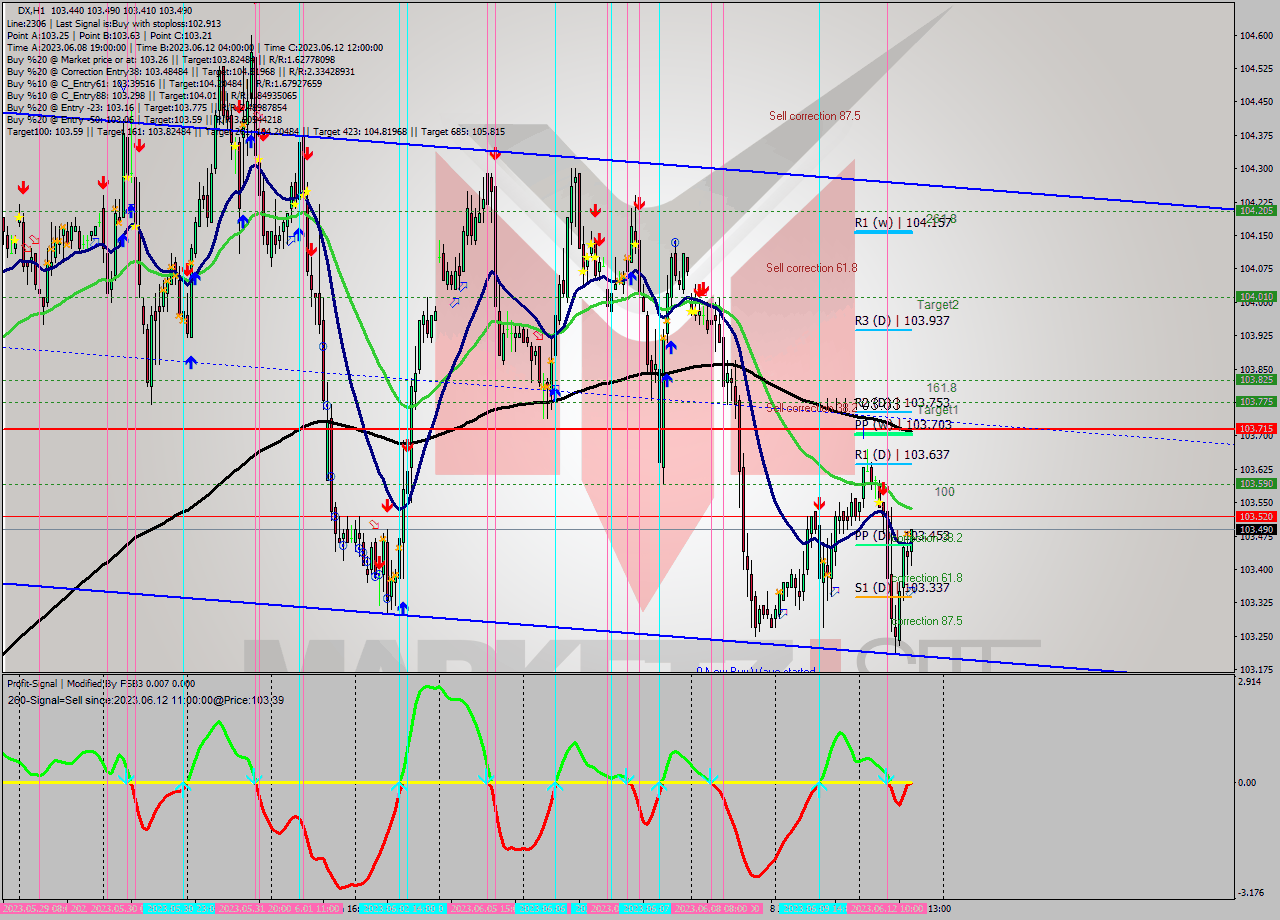Click the 103.175 price axis value
1280x920 pixels.
(x=1256, y=670)
